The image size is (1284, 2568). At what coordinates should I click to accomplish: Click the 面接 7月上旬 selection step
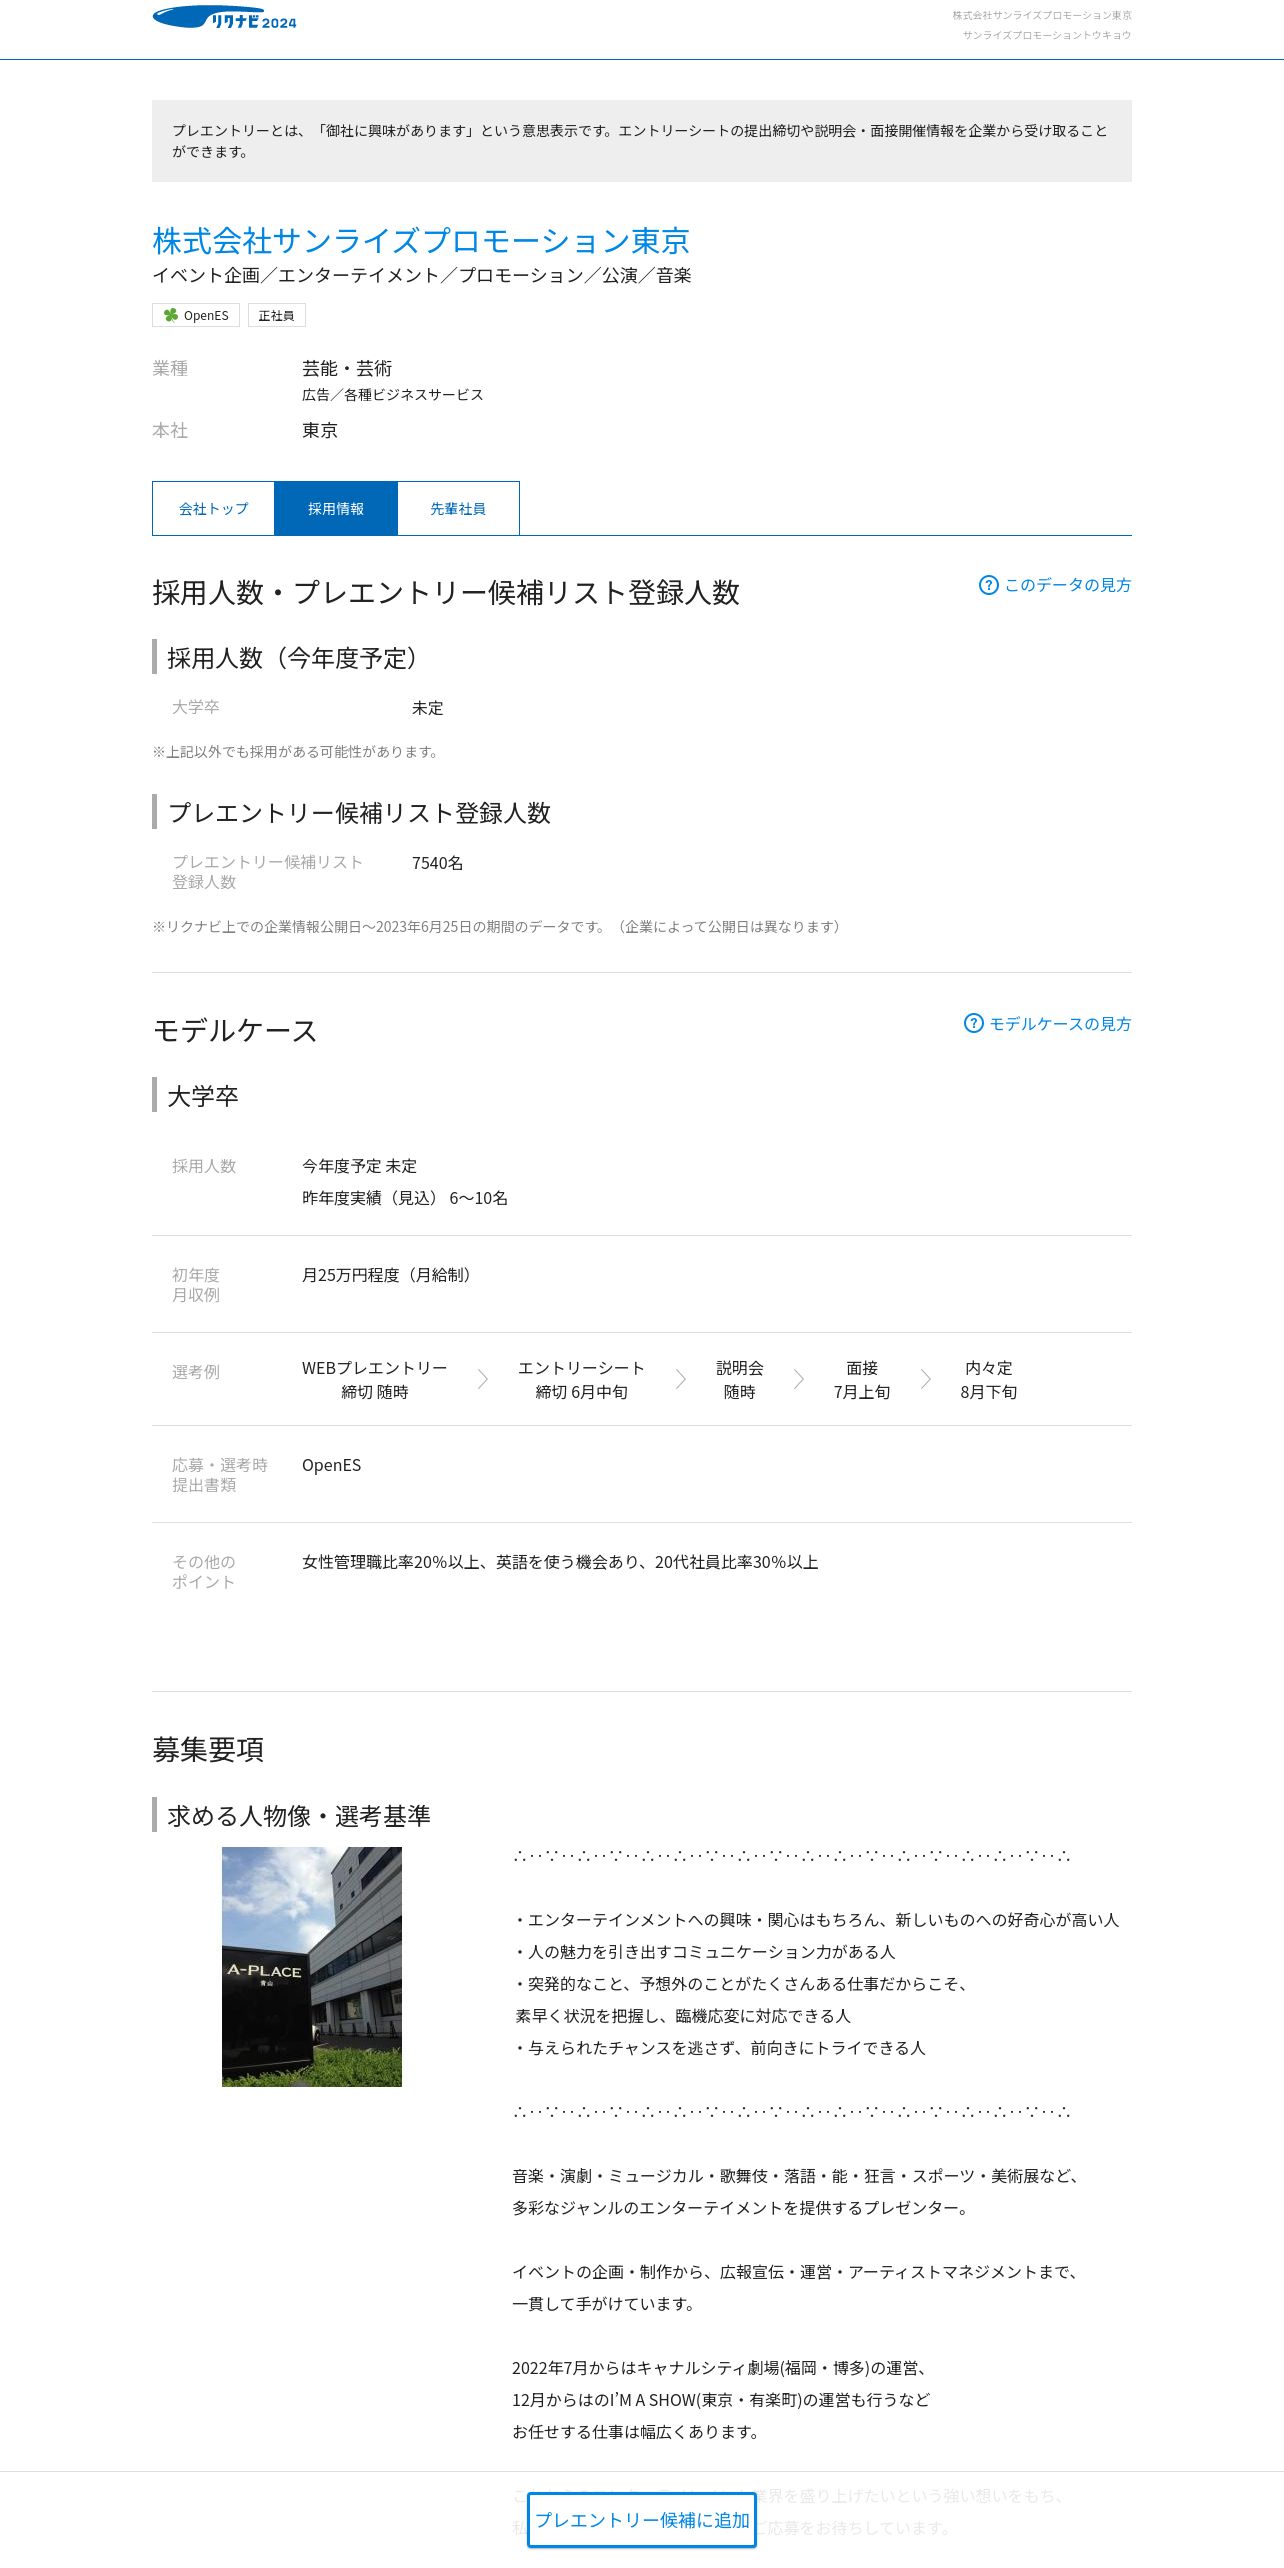(862, 1379)
